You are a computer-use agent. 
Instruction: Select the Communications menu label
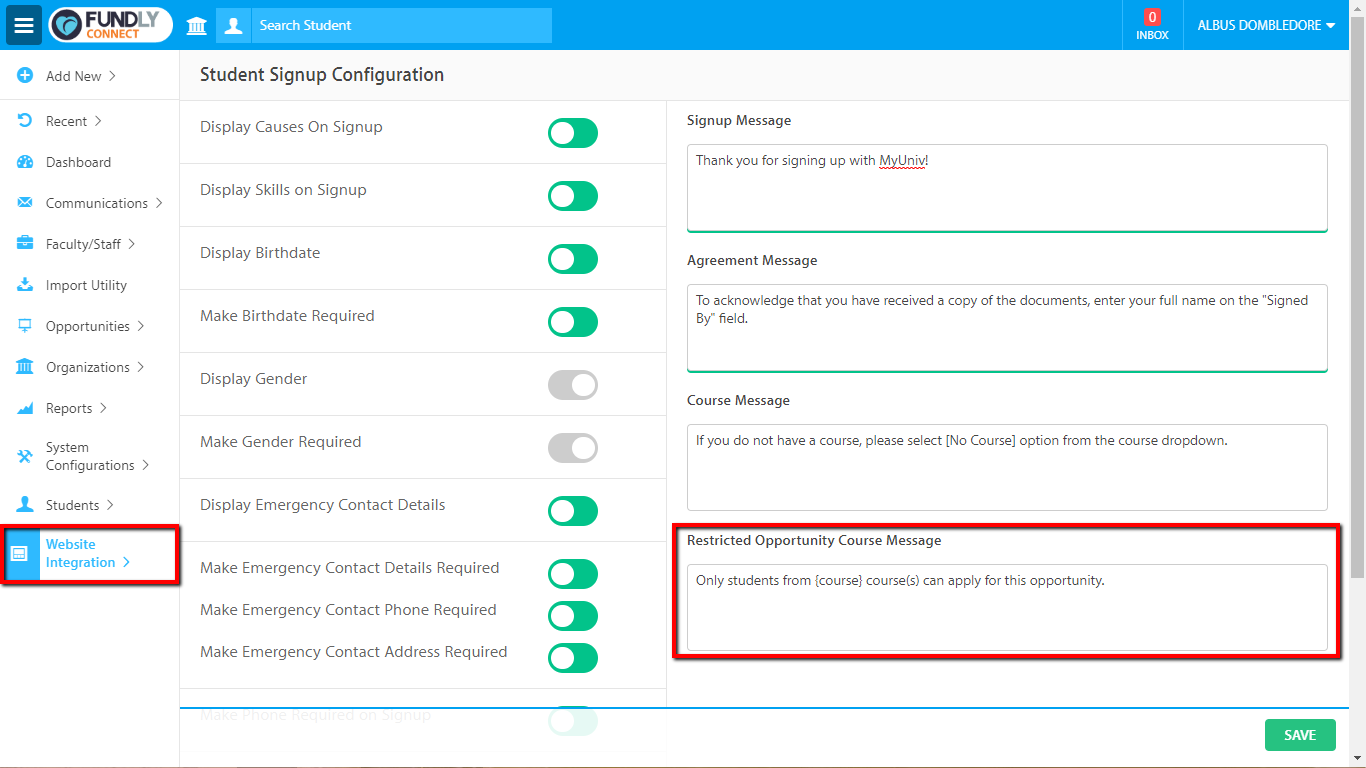(97, 203)
